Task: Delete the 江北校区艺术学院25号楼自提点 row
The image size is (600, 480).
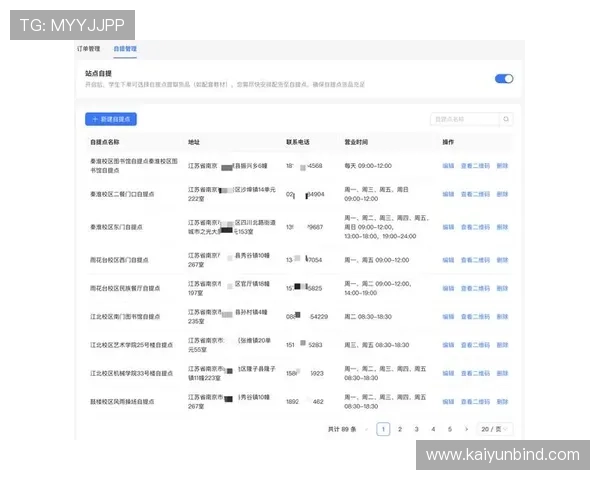Action: (x=502, y=345)
